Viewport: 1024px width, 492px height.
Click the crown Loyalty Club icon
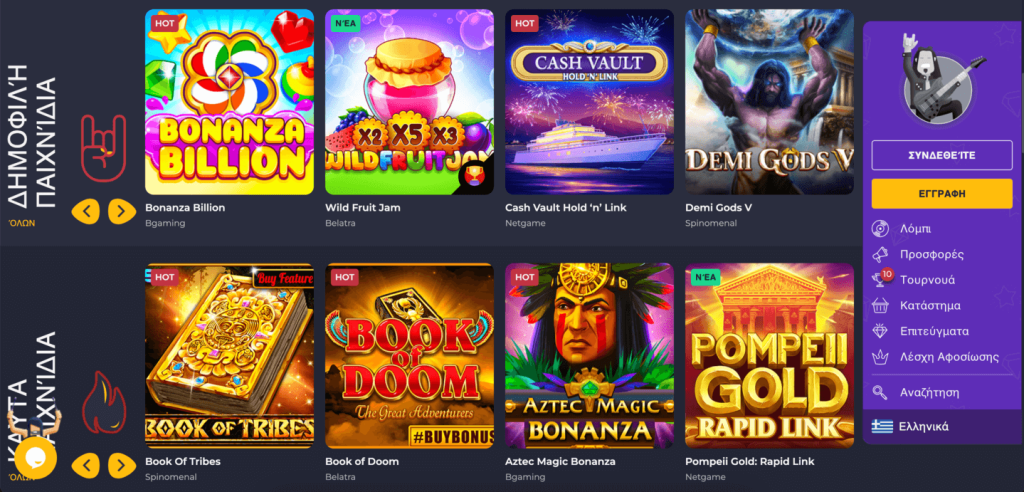[x=880, y=357]
